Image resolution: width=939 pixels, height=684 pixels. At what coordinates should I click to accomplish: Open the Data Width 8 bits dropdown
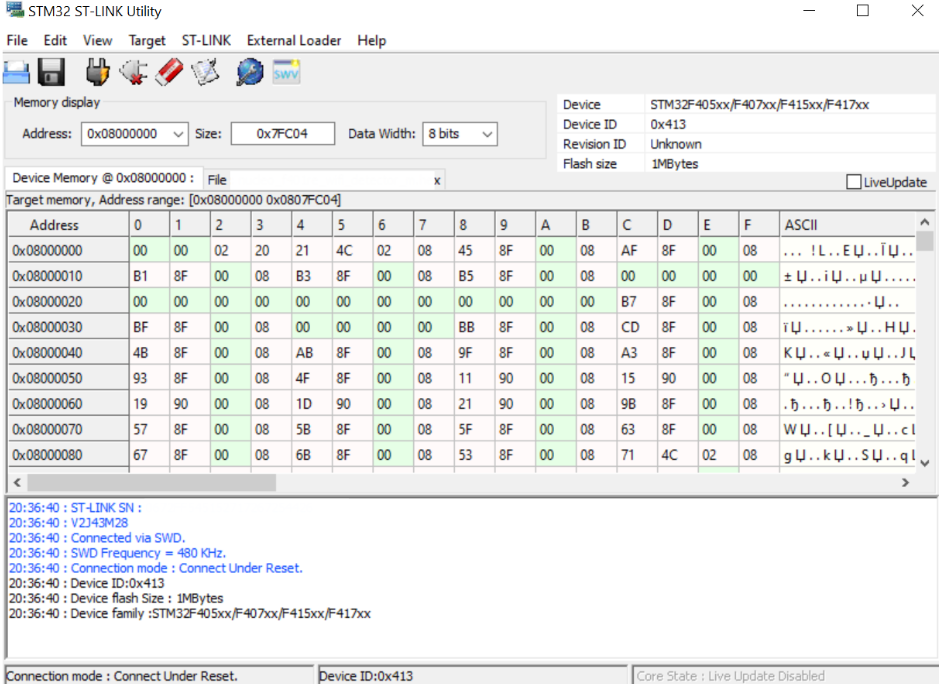pos(487,134)
